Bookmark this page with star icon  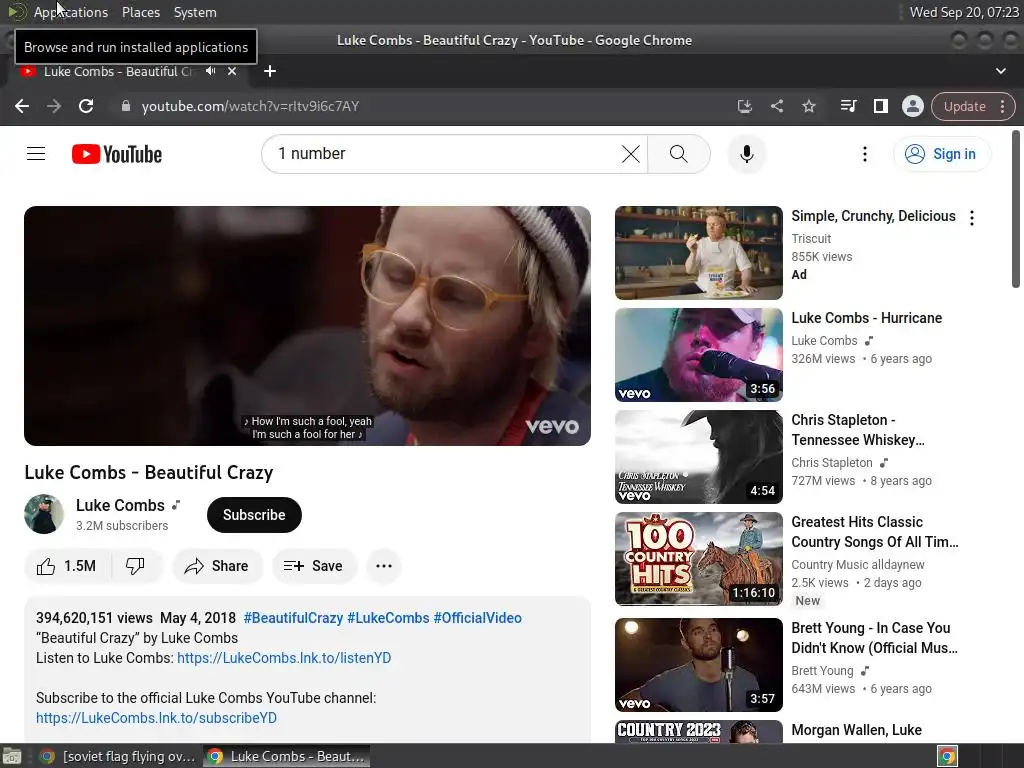(x=808, y=106)
